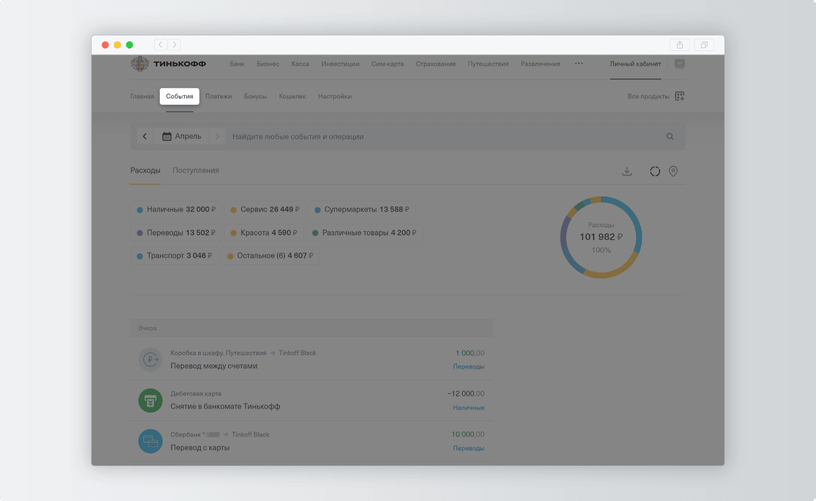Open Бизнес in top navigation

click(x=267, y=63)
